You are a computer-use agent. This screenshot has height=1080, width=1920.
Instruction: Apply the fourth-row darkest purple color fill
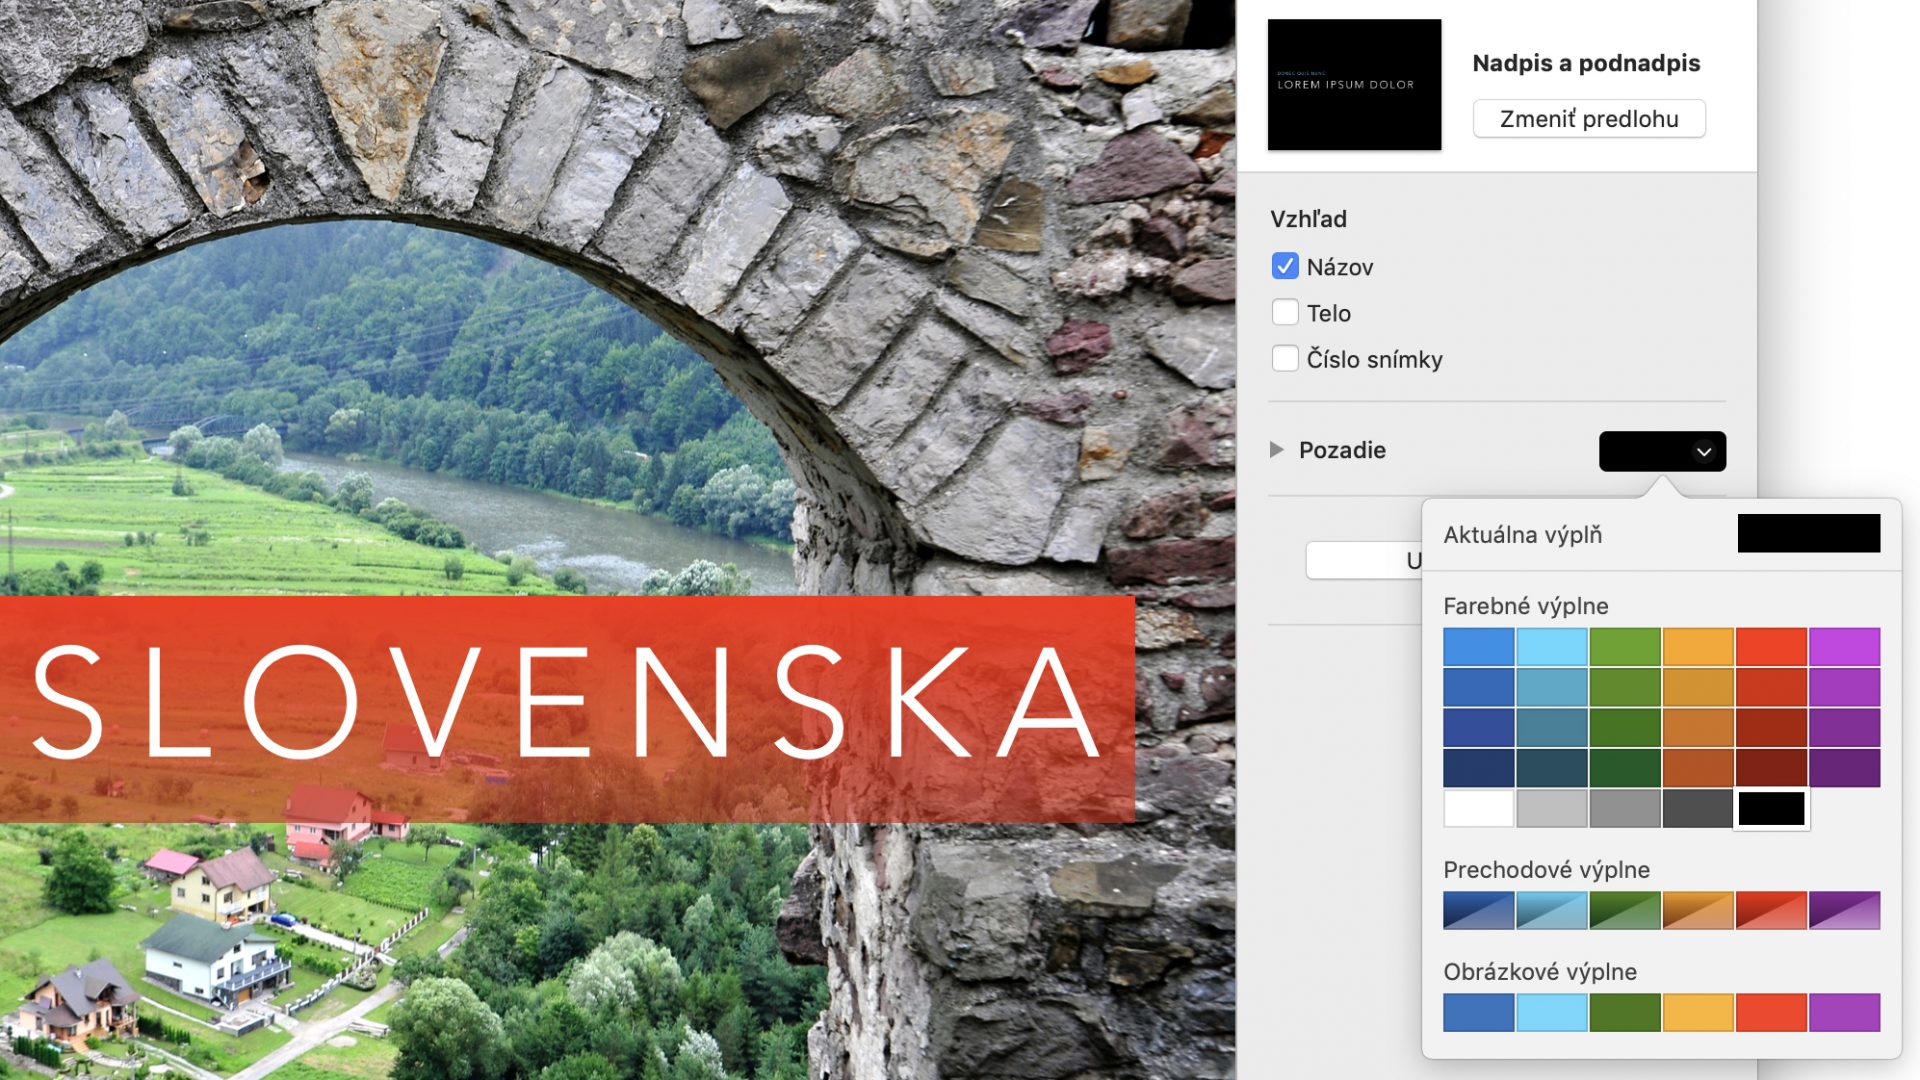tap(1844, 768)
